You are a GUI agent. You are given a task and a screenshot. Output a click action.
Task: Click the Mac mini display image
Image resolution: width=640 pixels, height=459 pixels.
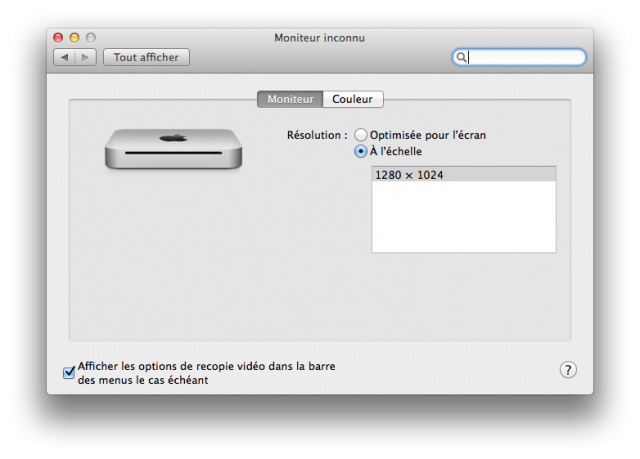coord(173,149)
